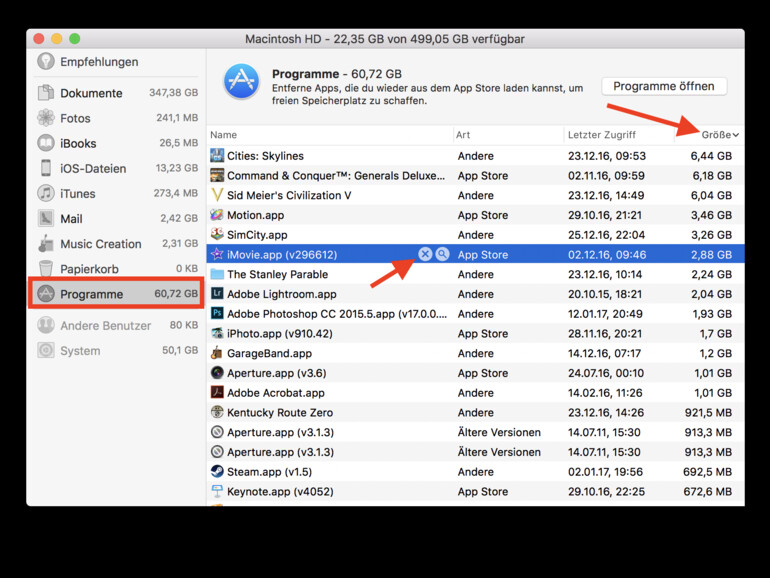Image resolution: width=770 pixels, height=578 pixels.
Task: Select the Dokumente sidebar icon
Action: (46, 93)
